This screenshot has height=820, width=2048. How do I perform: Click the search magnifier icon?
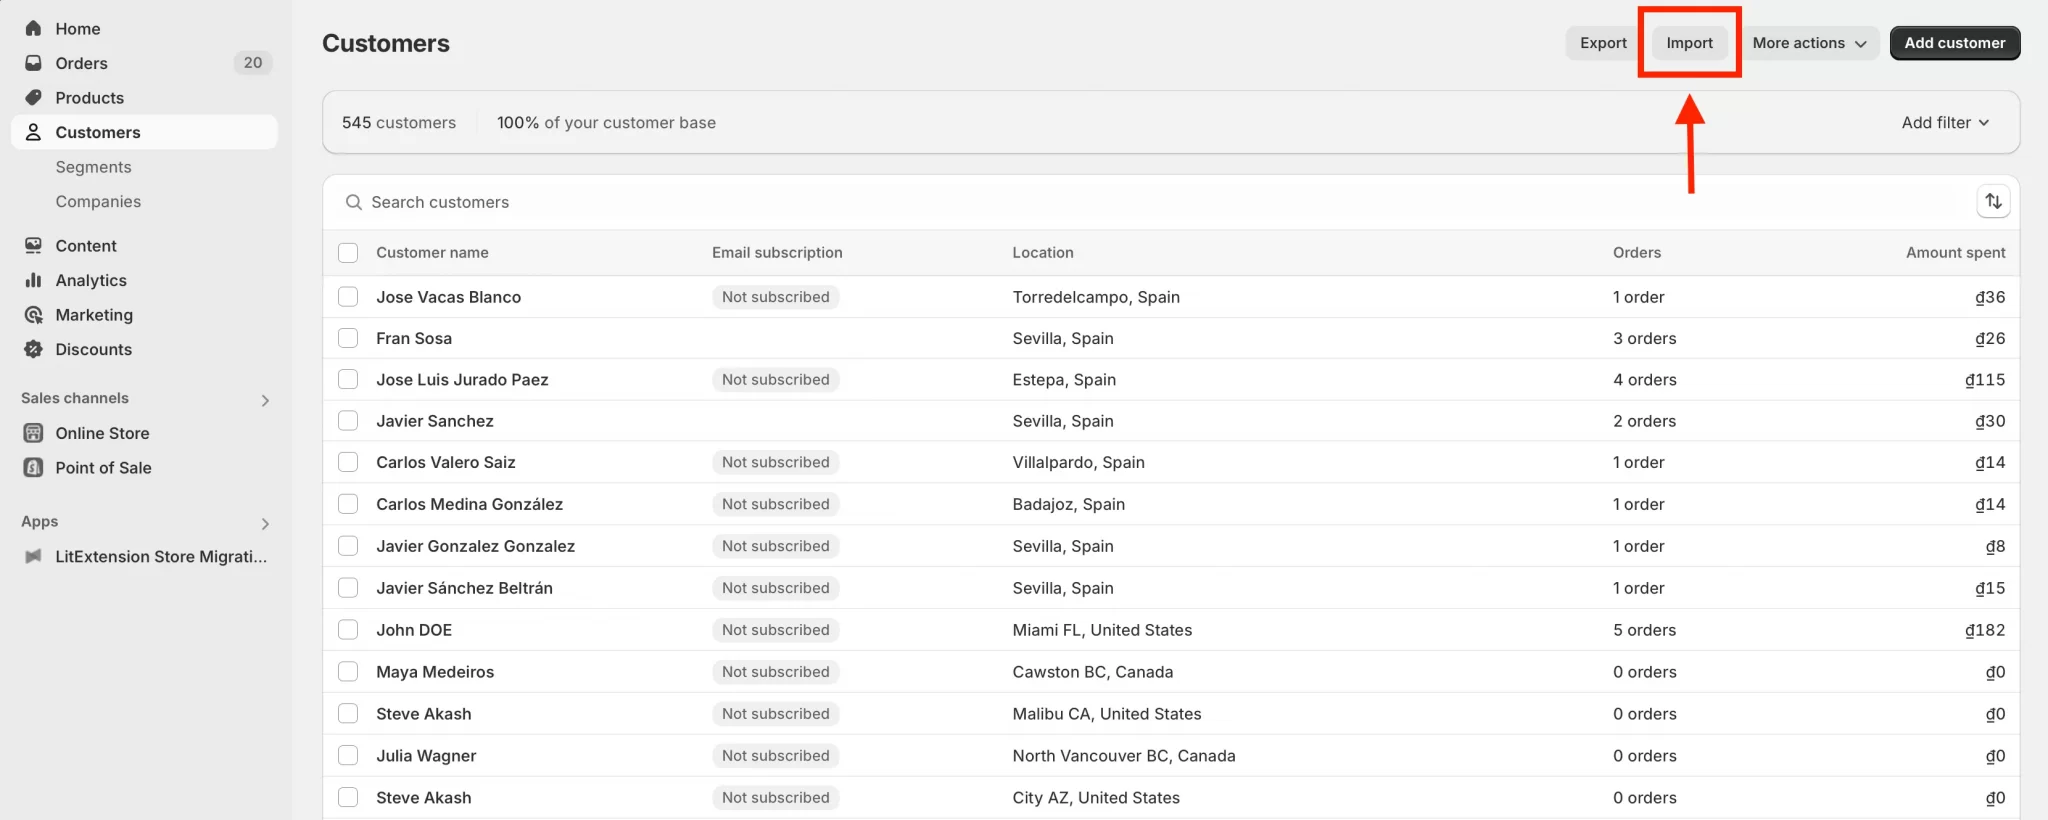click(353, 202)
